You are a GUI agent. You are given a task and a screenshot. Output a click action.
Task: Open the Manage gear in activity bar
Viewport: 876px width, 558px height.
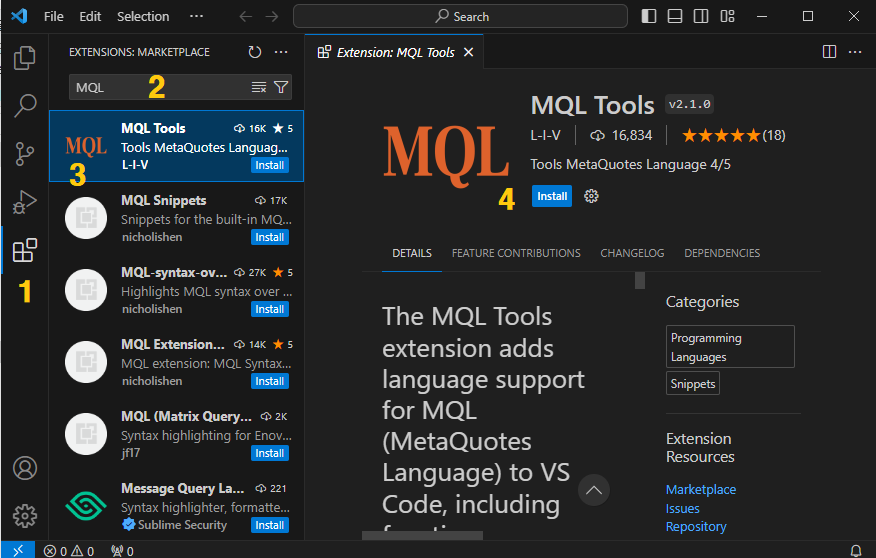click(25, 516)
